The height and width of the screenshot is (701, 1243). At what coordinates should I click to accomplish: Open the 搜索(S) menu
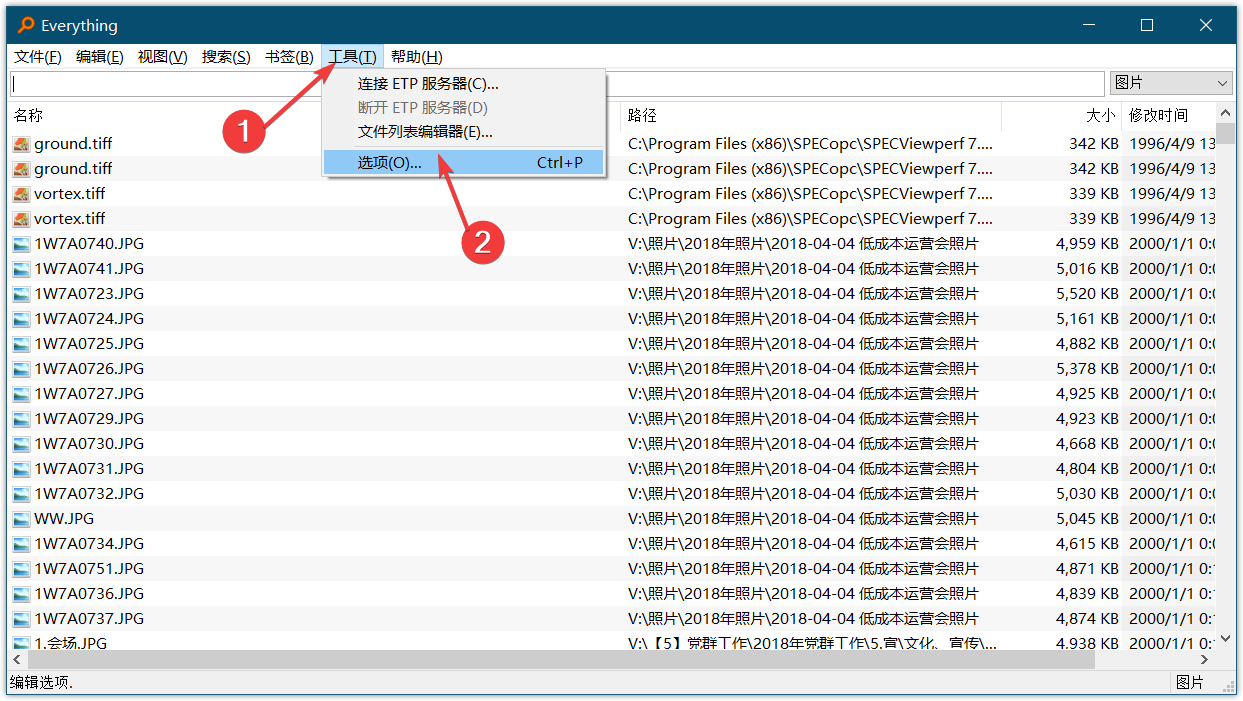pos(226,57)
